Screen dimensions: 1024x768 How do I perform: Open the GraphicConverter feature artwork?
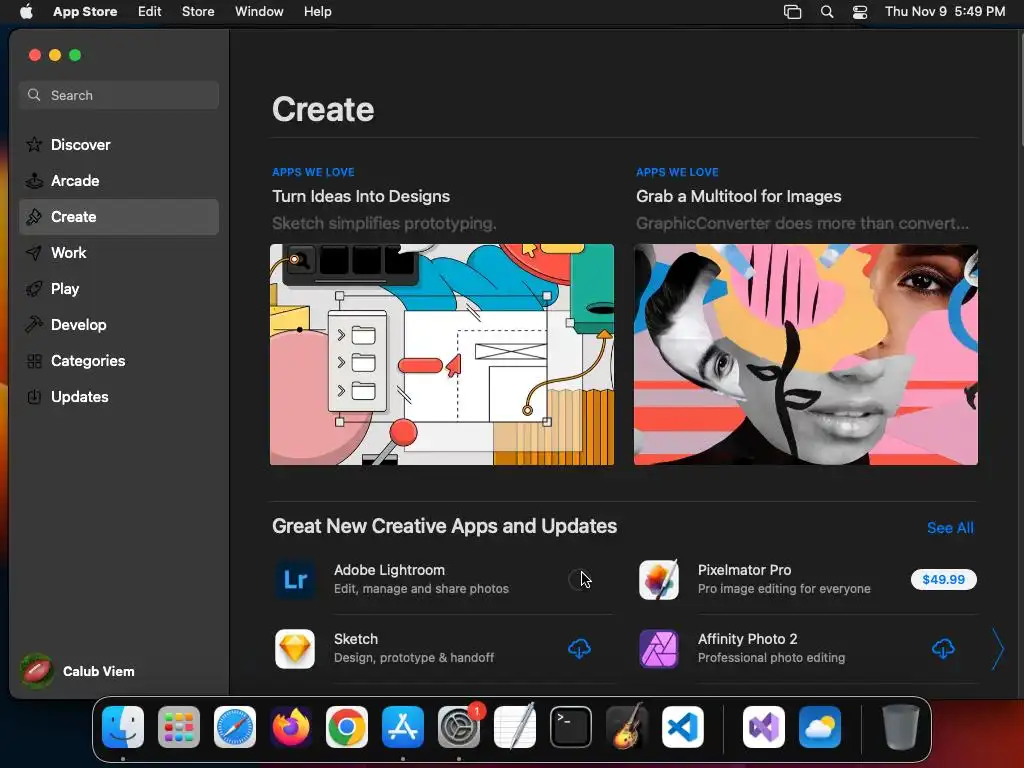click(x=806, y=355)
